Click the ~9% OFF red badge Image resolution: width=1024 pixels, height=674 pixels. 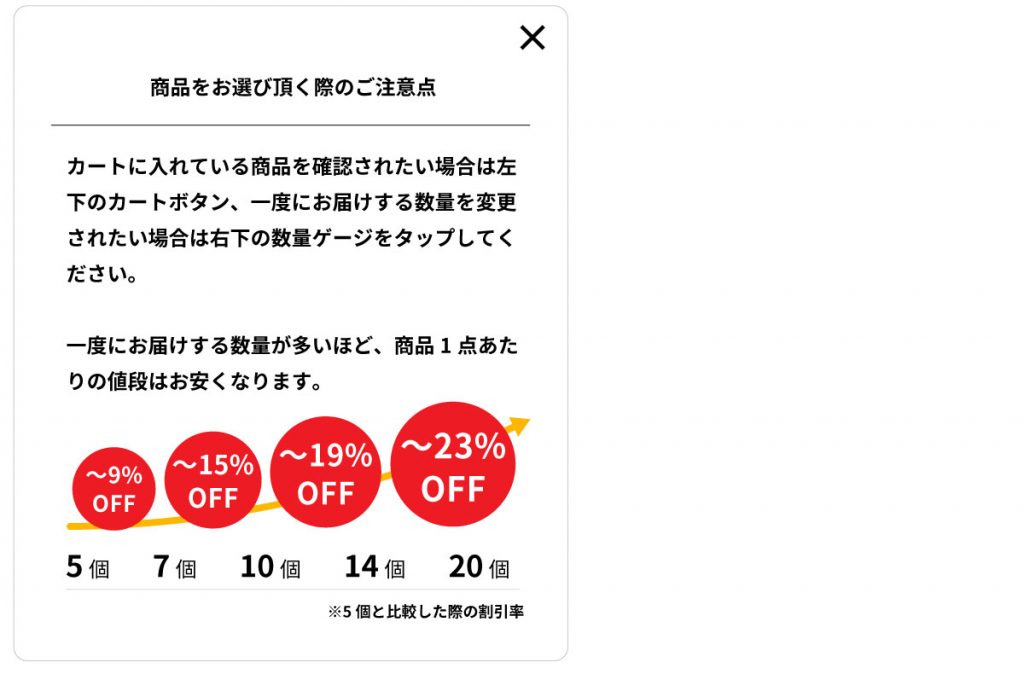point(113,489)
